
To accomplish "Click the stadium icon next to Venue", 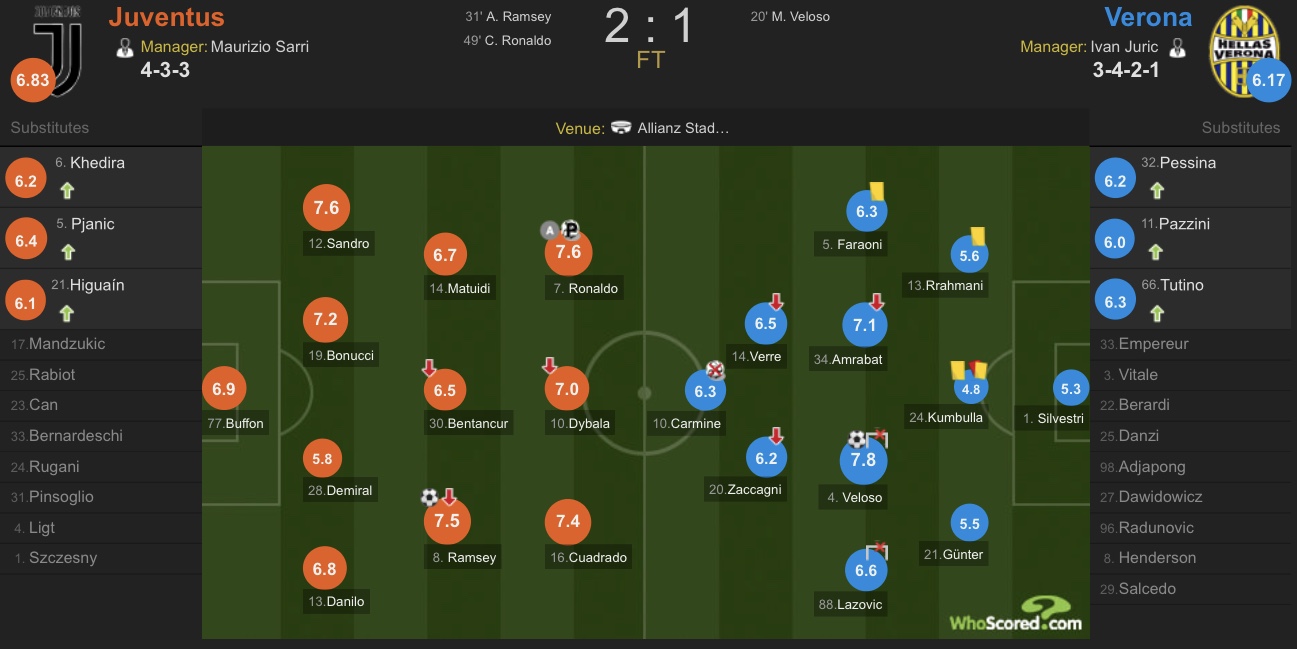I will pos(621,128).
